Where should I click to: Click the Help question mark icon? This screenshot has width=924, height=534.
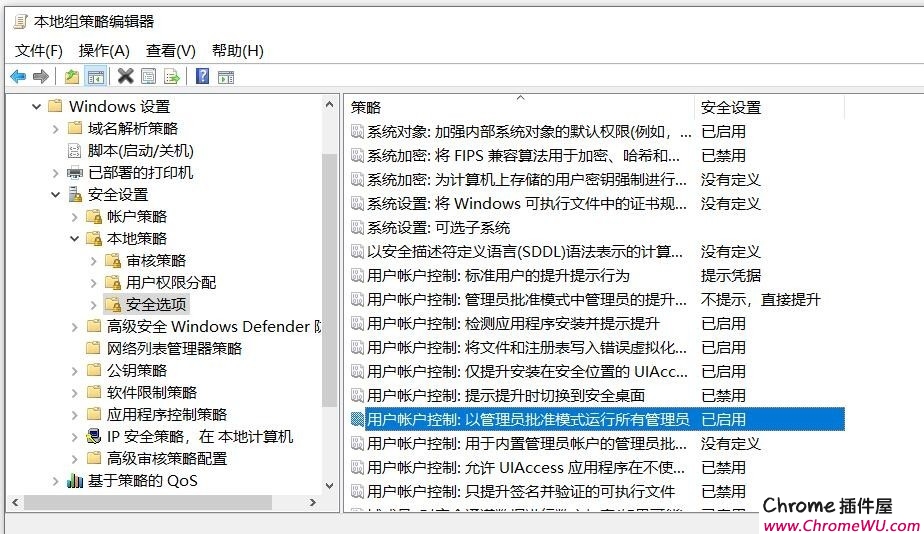(202, 76)
